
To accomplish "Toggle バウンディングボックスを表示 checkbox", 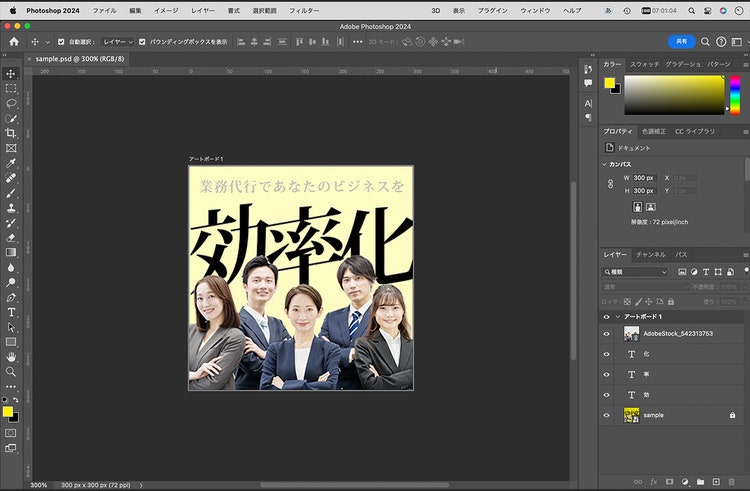I will pyautogui.click(x=142, y=42).
